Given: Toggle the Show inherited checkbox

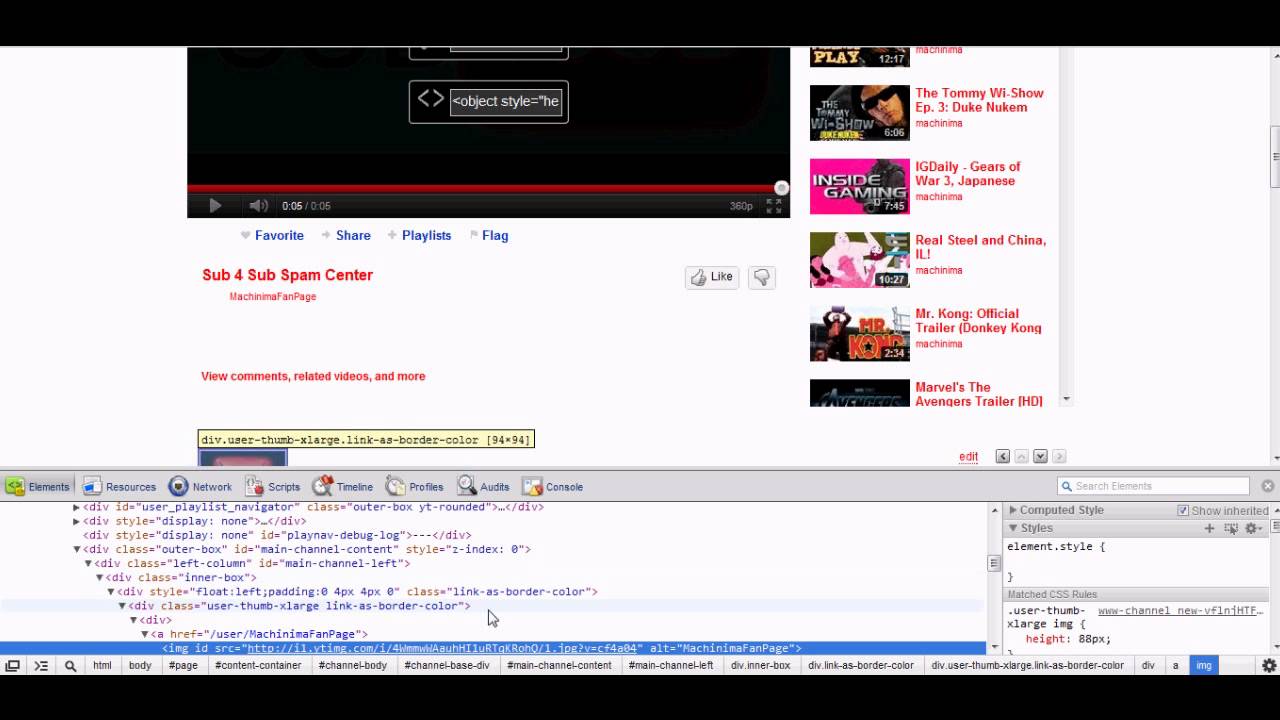Looking at the screenshot, I should tap(1183, 510).
